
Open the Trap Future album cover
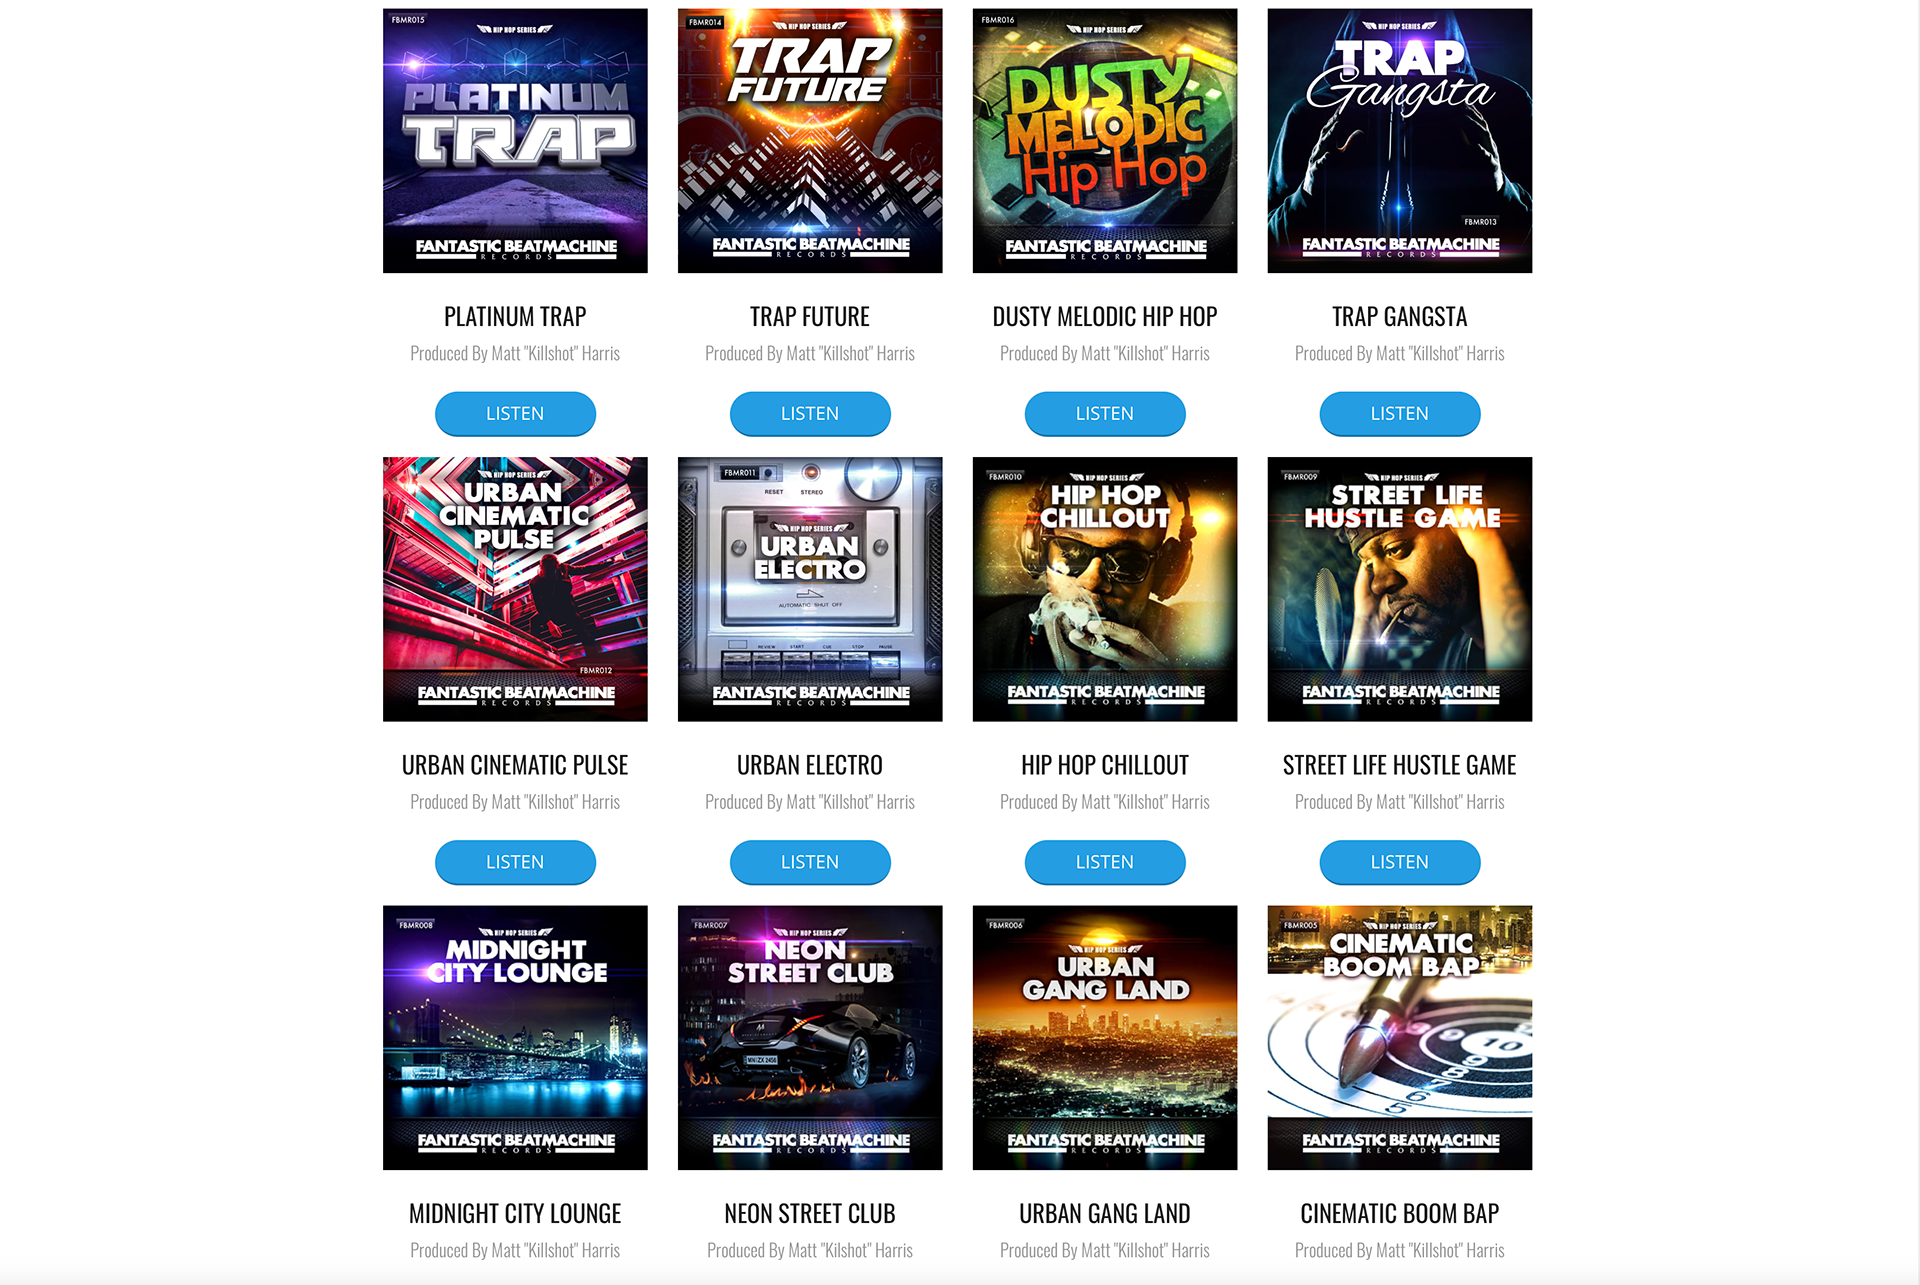[810, 141]
